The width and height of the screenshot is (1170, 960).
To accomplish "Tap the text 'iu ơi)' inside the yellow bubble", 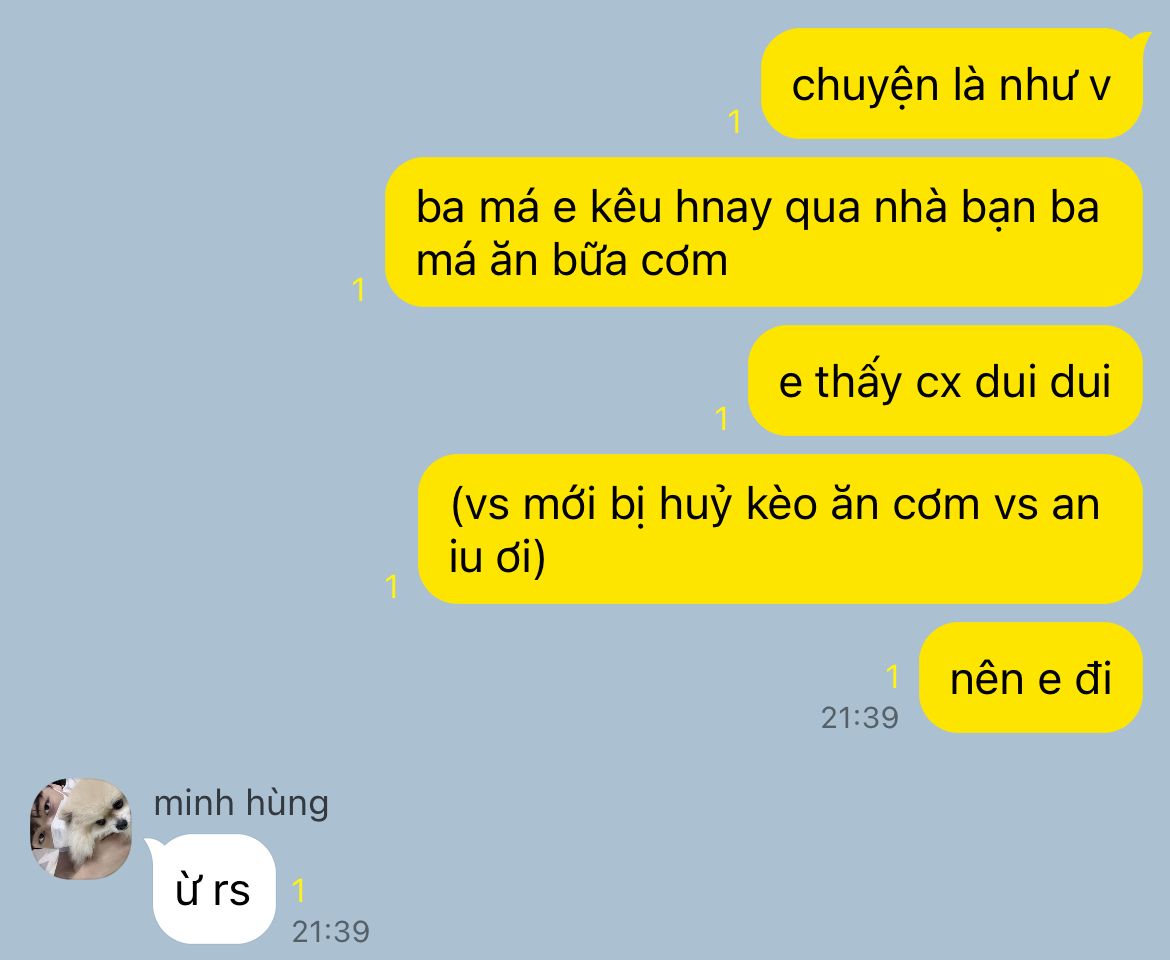I will [498, 557].
